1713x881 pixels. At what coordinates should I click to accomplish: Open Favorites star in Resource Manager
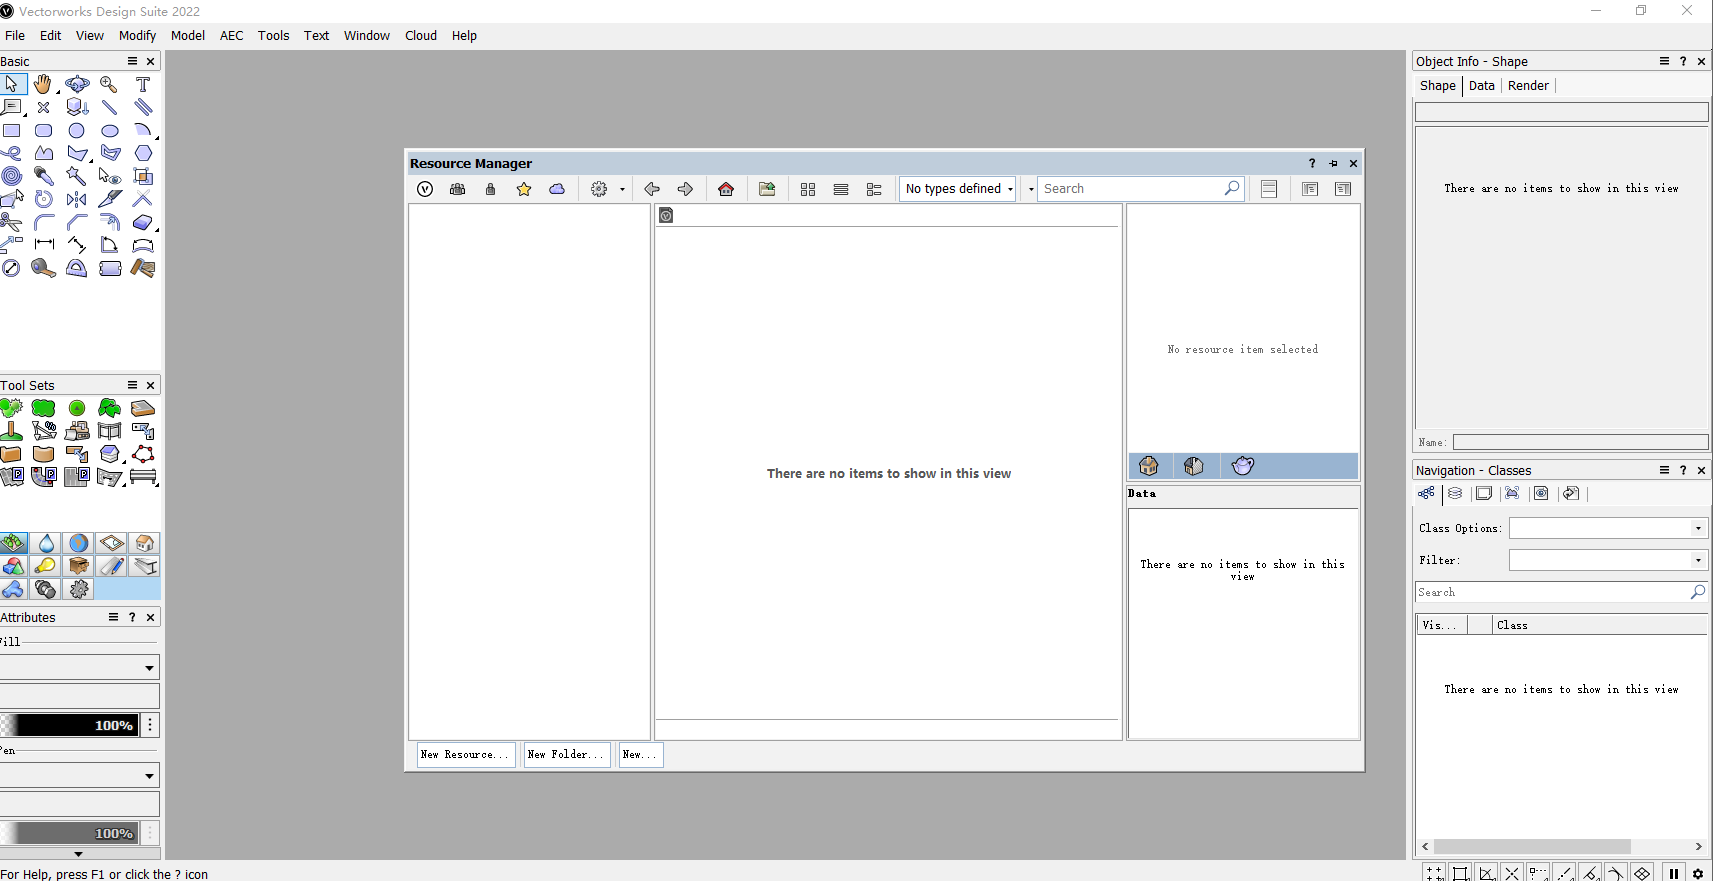tap(524, 189)
